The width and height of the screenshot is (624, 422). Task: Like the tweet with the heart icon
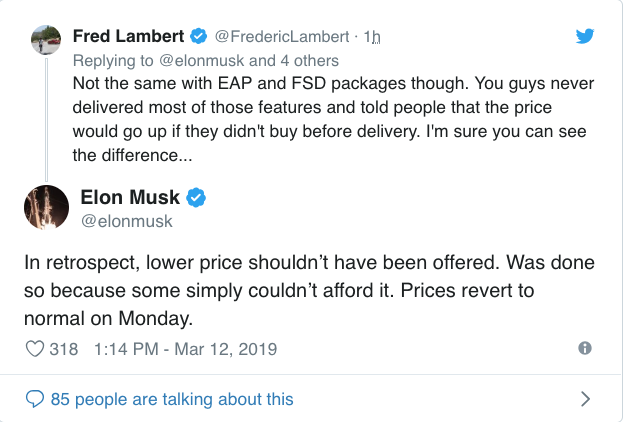pyautogui.click(x=35, y=349)
